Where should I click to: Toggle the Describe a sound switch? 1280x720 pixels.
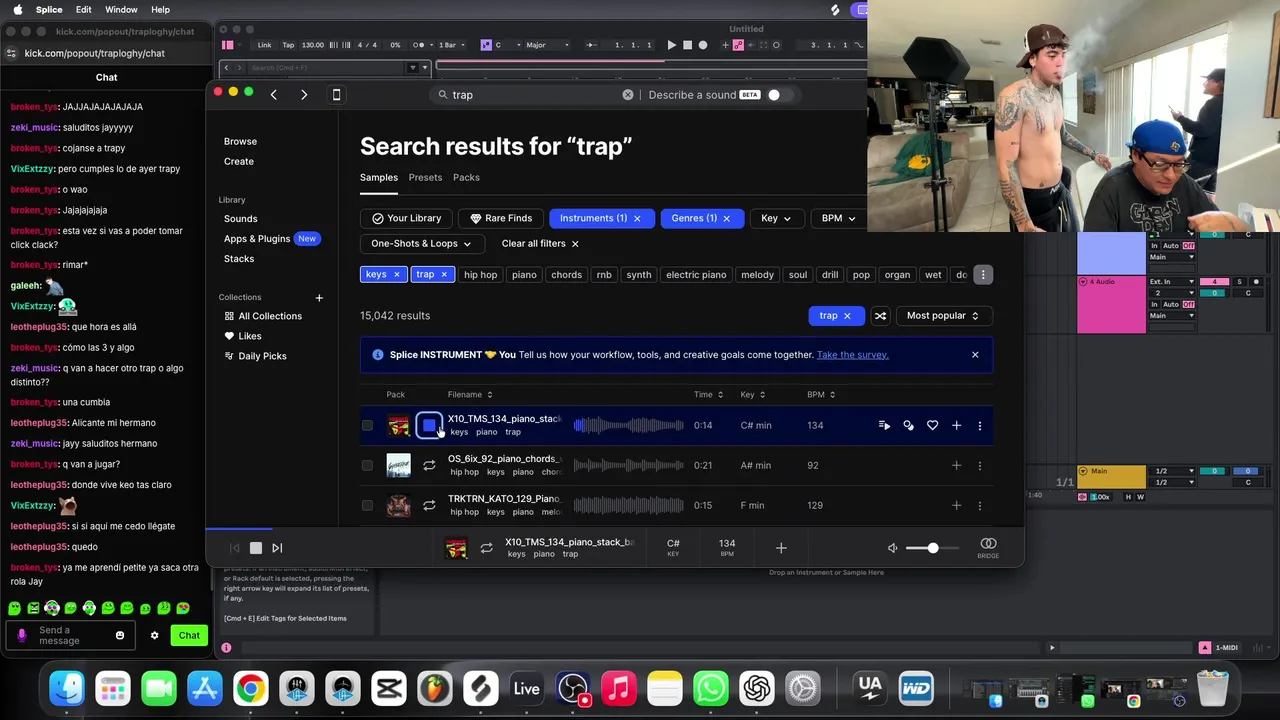pos(778,94)
